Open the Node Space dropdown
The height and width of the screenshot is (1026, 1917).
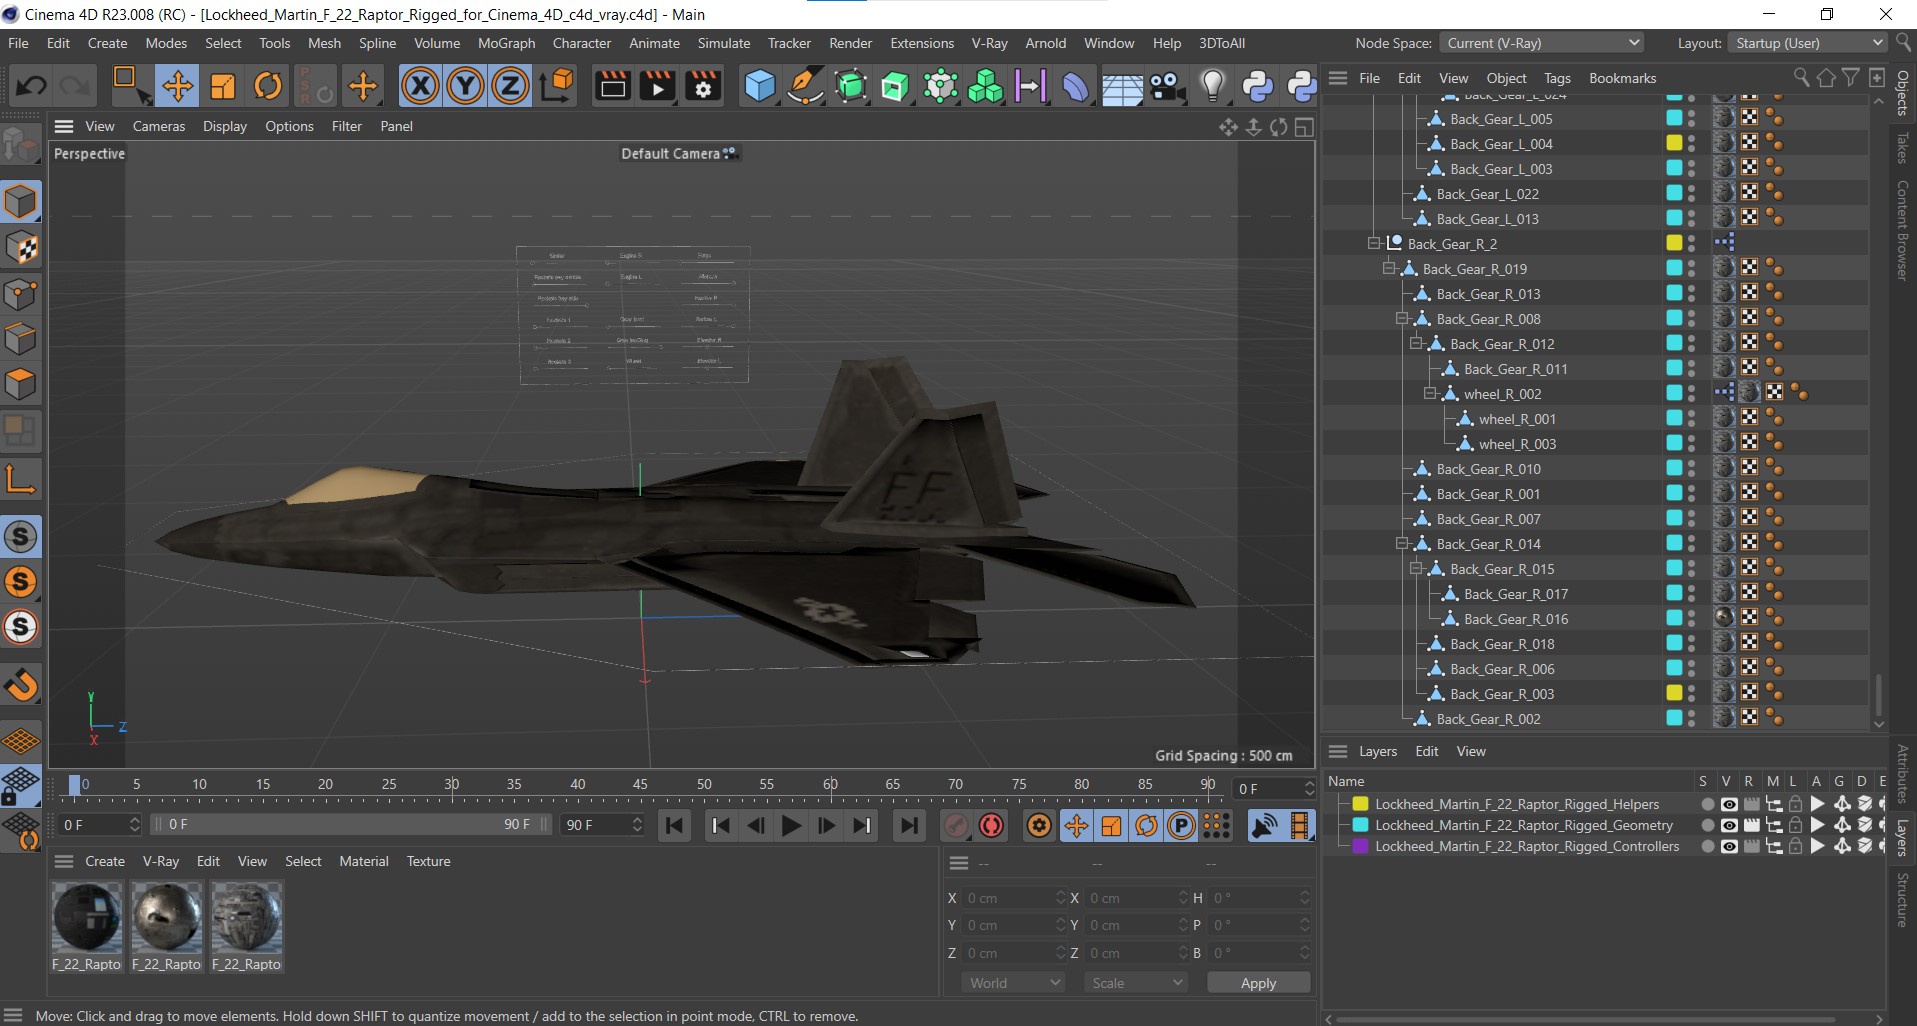tap(1542, 43)
